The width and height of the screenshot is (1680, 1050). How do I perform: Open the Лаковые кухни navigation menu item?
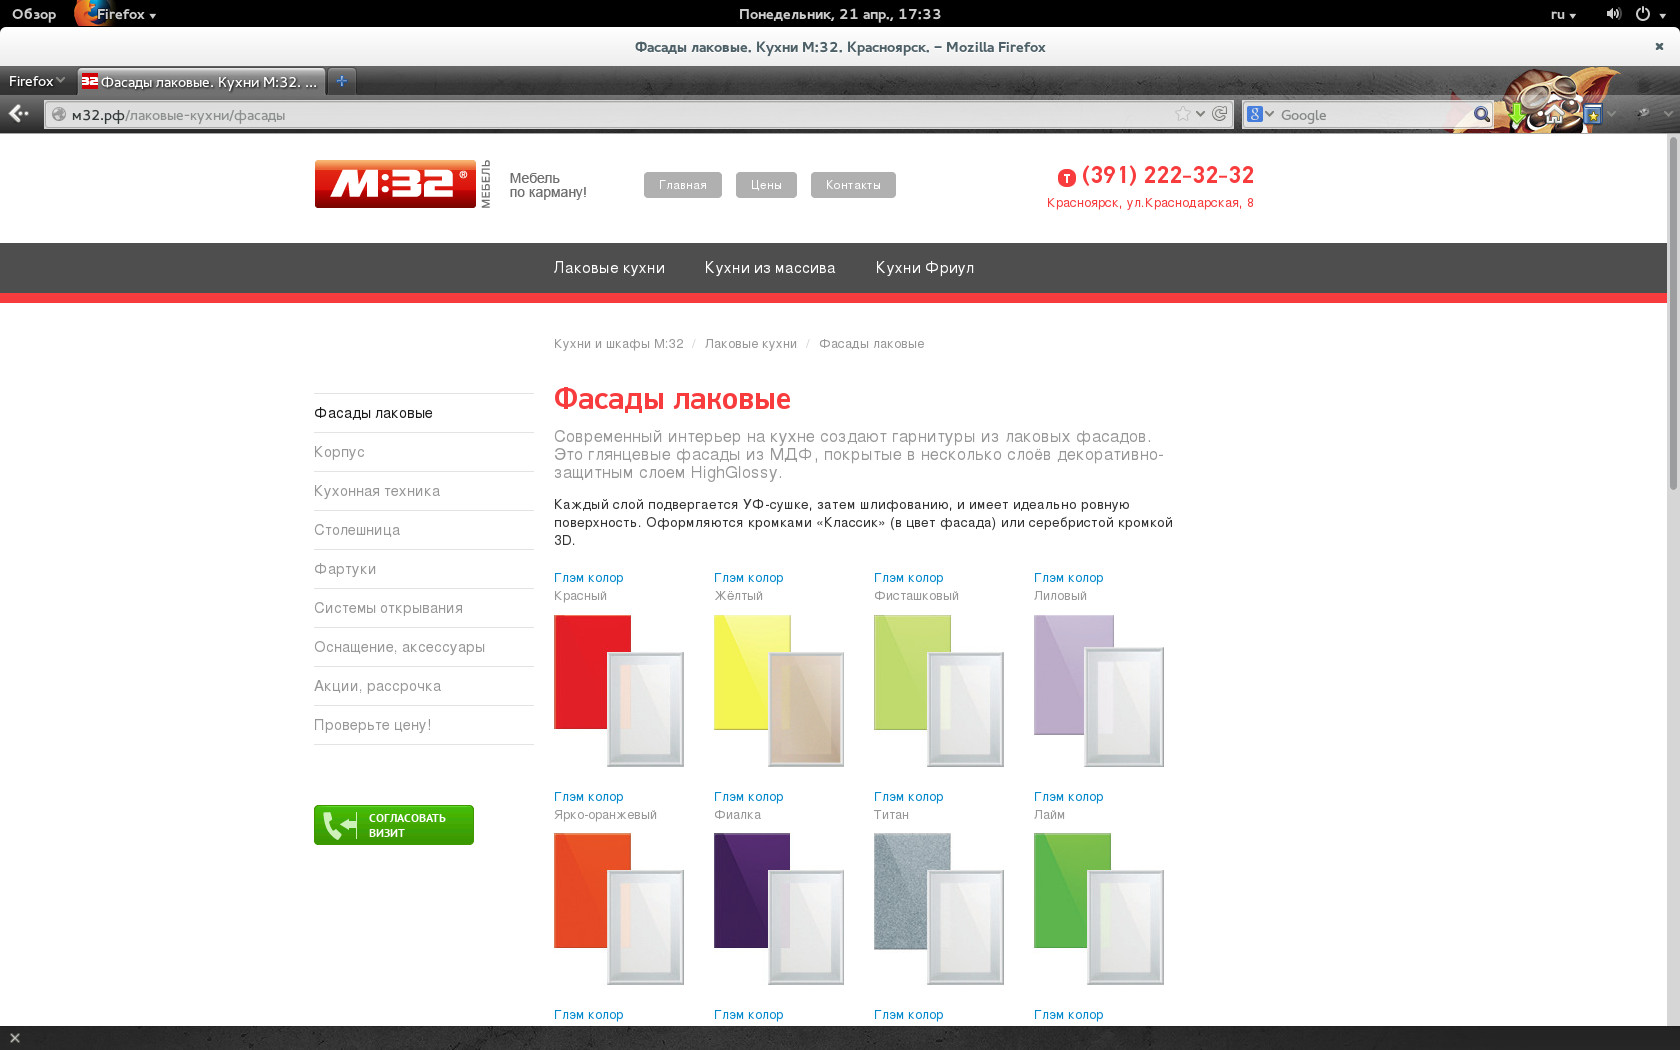(x=609, y=268)
